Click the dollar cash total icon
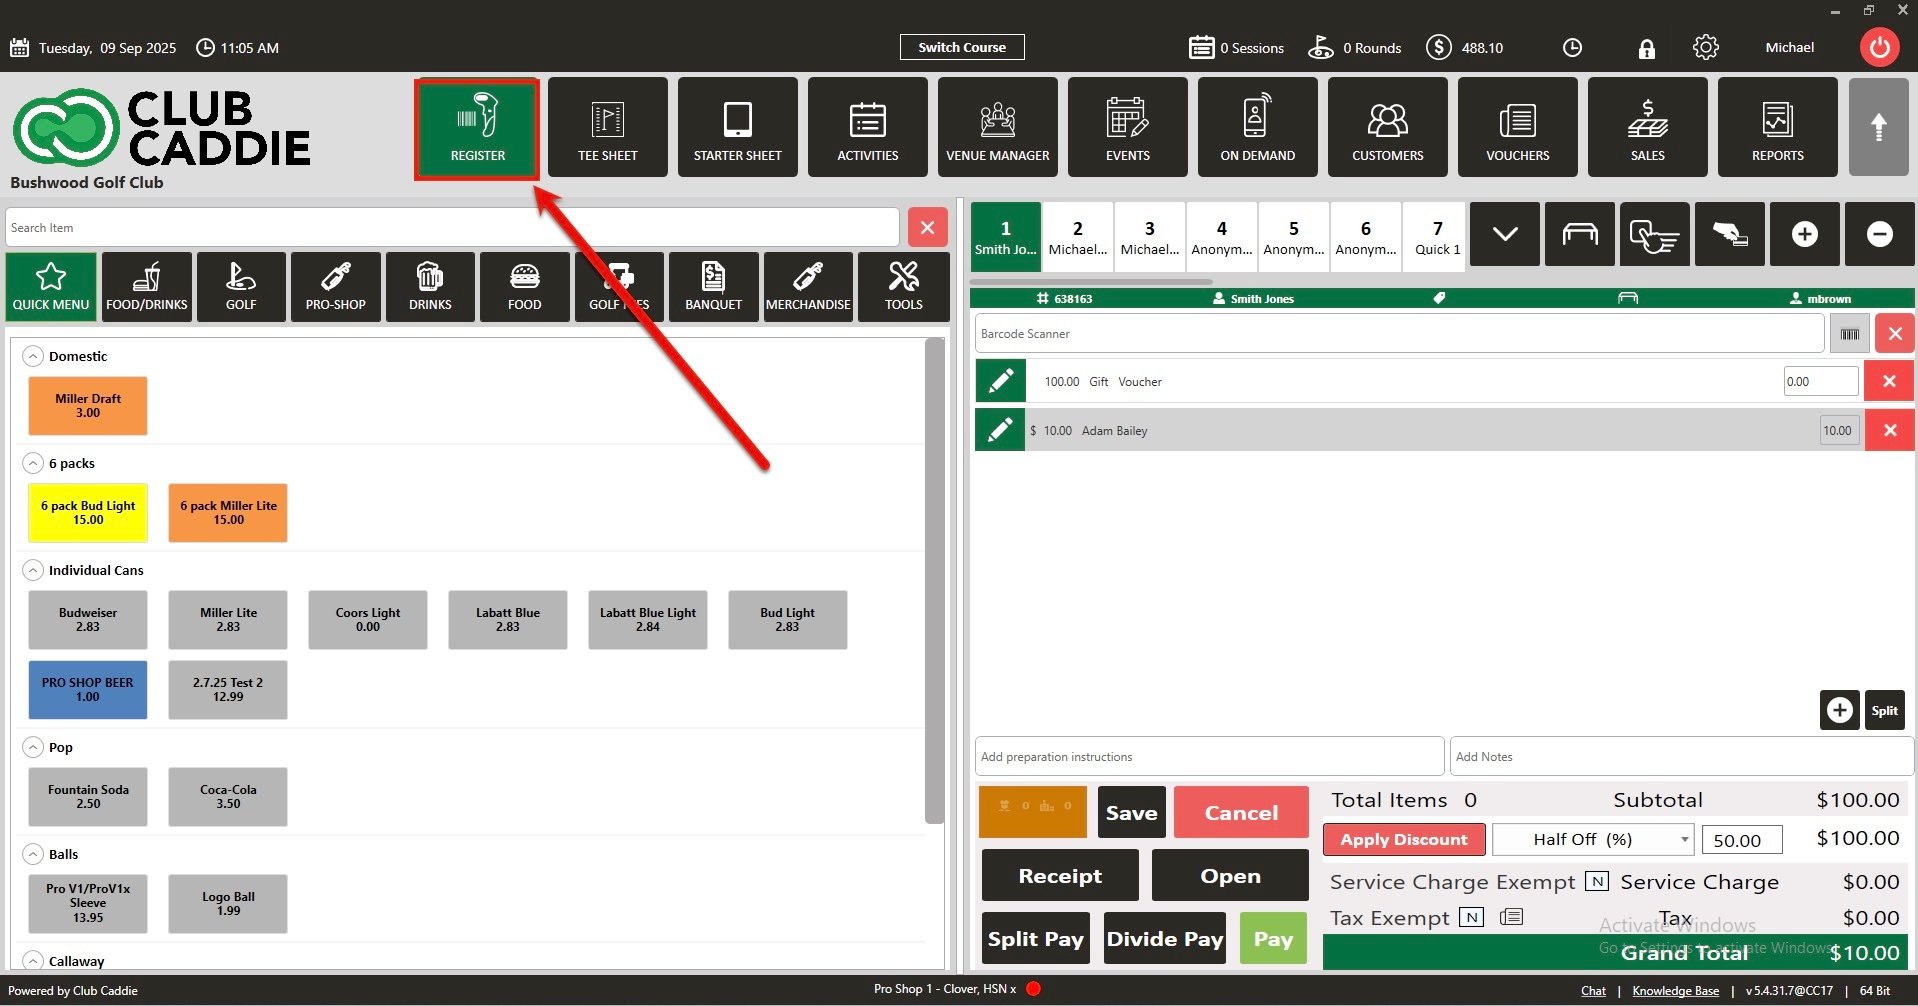1918x1006 pixels. (x=1438, y=47)
